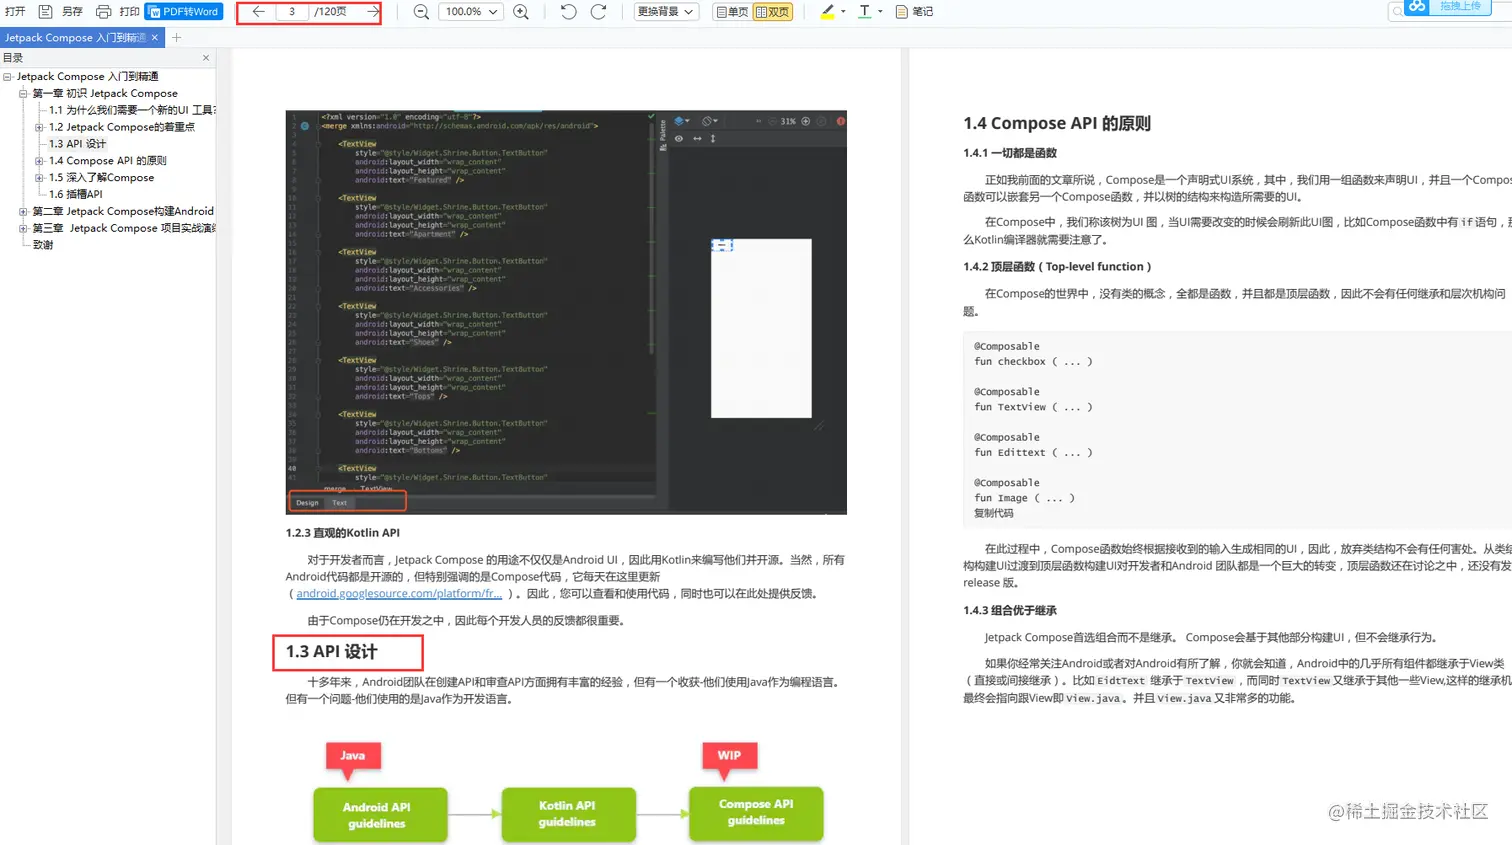Click the page number input field
This screenshot has width=1512, height=845.
coord(291,12)
